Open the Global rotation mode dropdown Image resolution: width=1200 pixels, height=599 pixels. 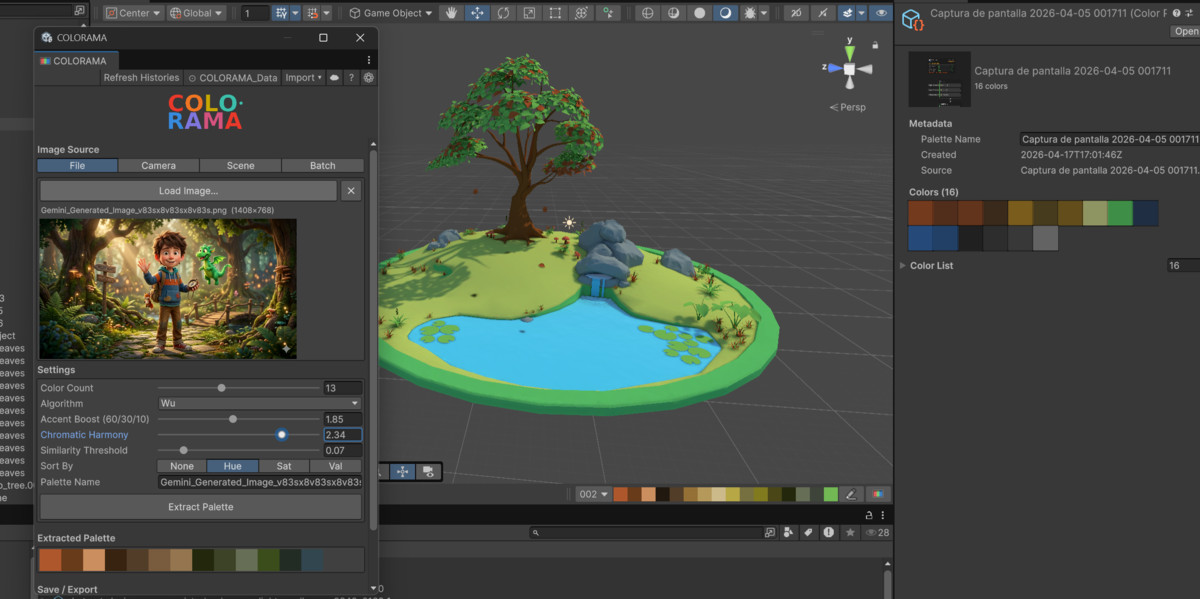pyautogui.click(x=196, y=13)
